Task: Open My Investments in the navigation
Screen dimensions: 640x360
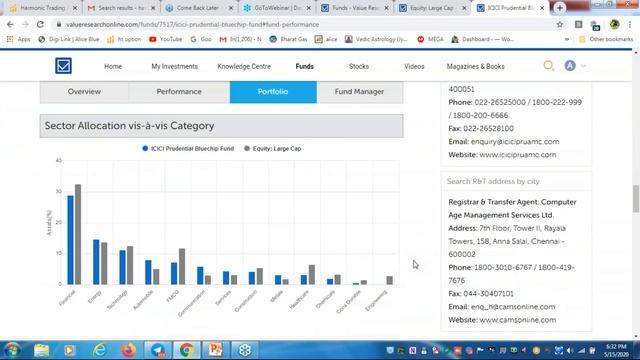Action: (174, 66)
